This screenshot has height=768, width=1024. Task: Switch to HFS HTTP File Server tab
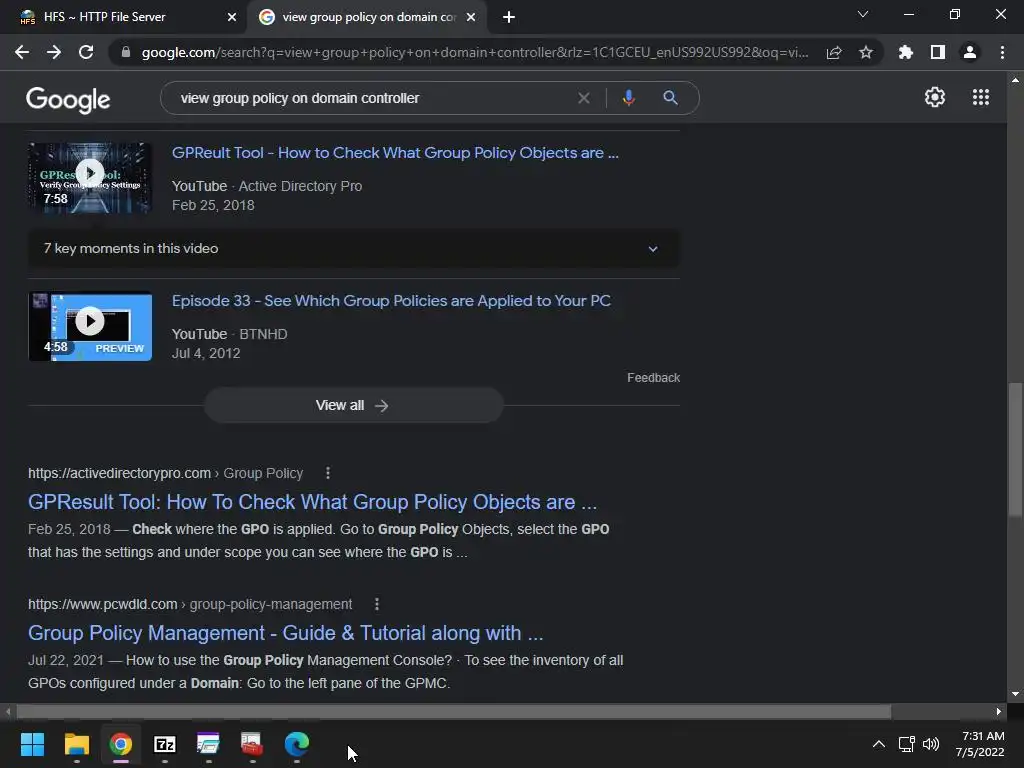pos(104,17)
